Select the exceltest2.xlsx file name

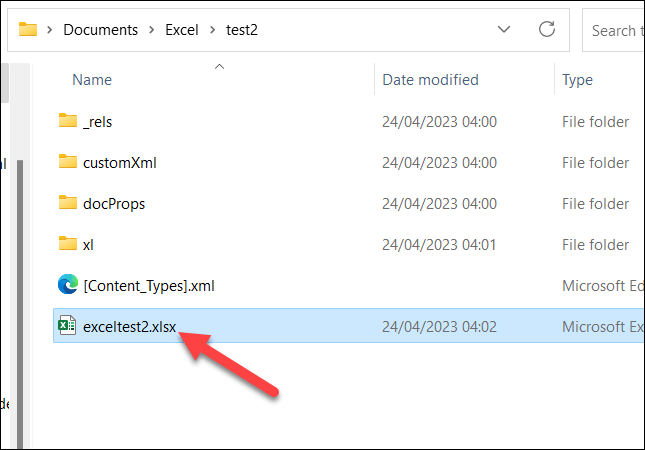[x=130, y=326]
